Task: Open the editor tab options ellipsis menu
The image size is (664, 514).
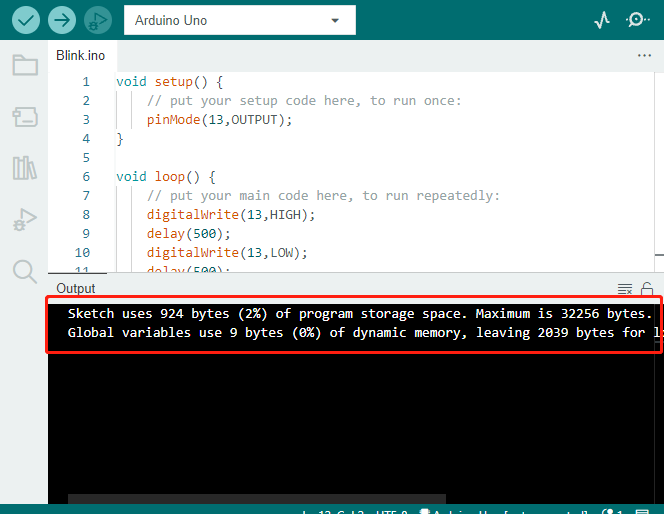Action: click(644, 55)
